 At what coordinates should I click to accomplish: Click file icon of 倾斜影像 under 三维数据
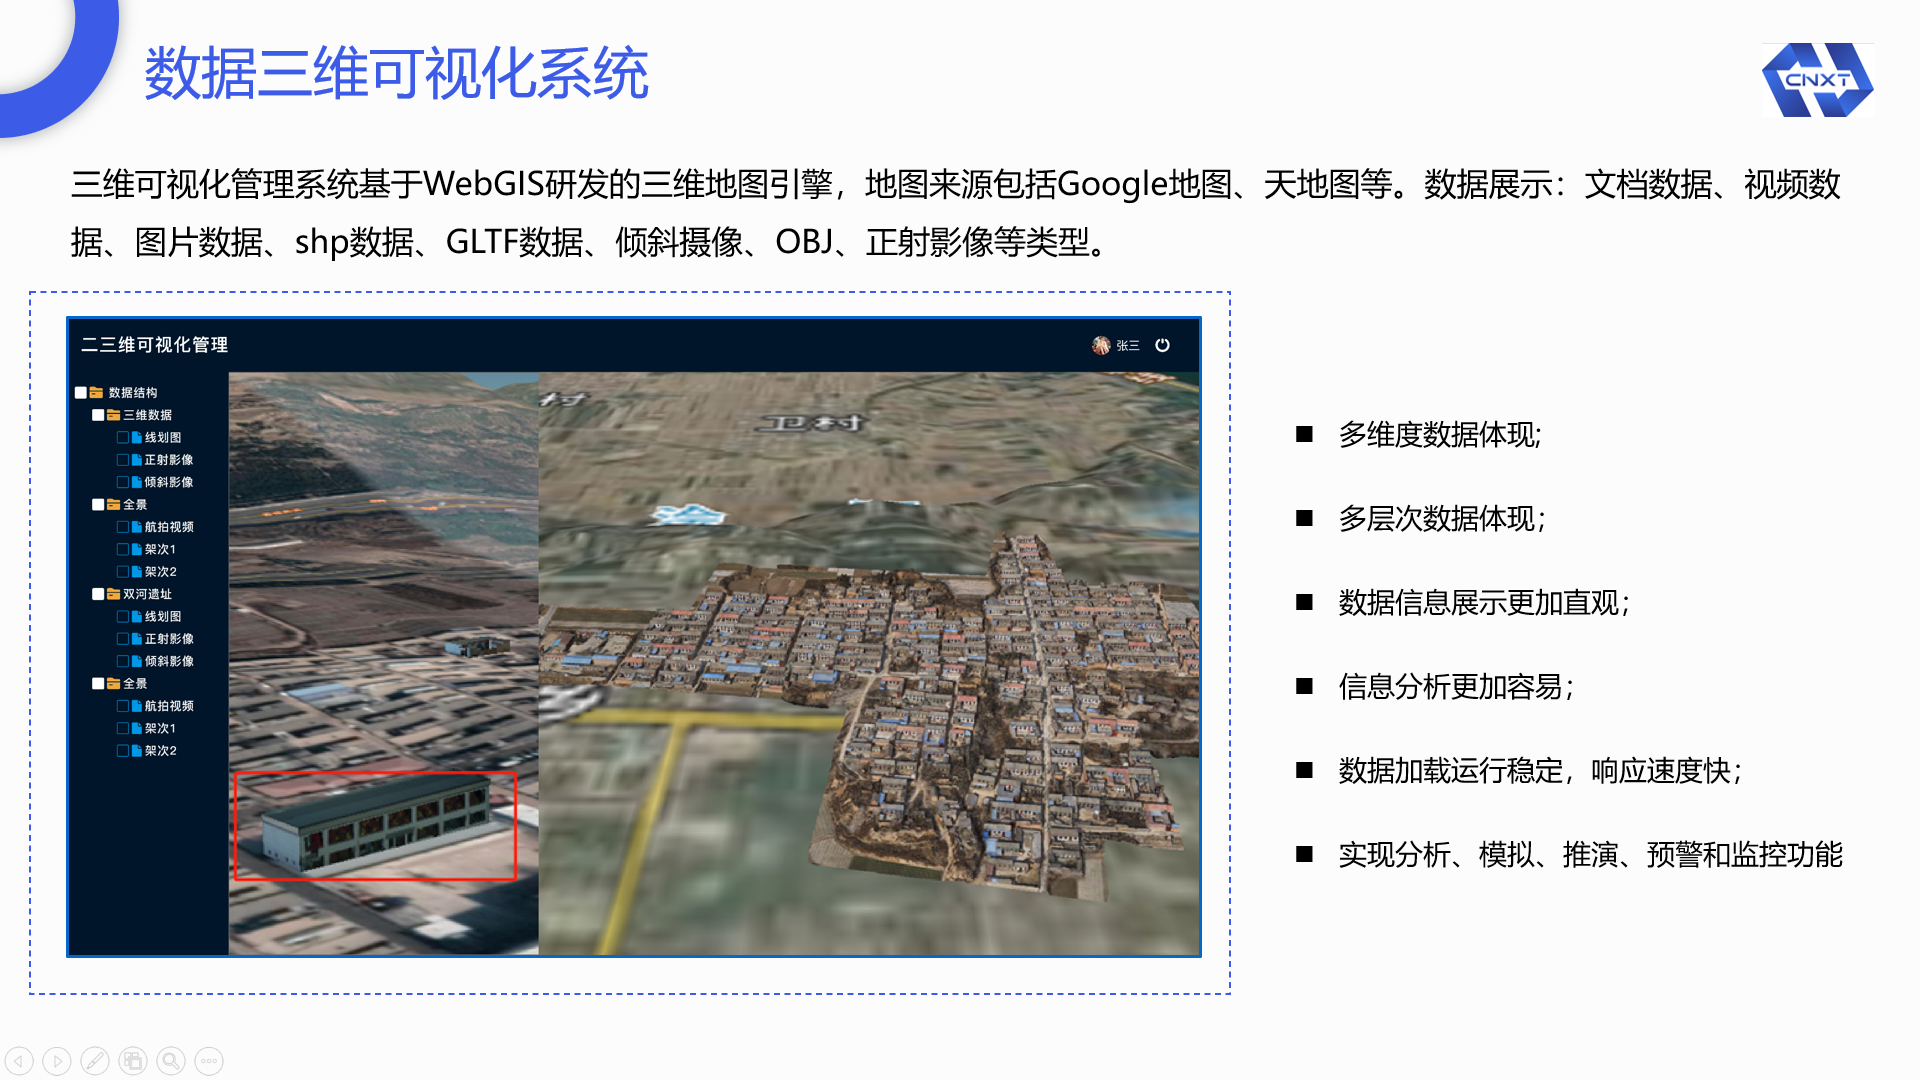tap(136, 482)
